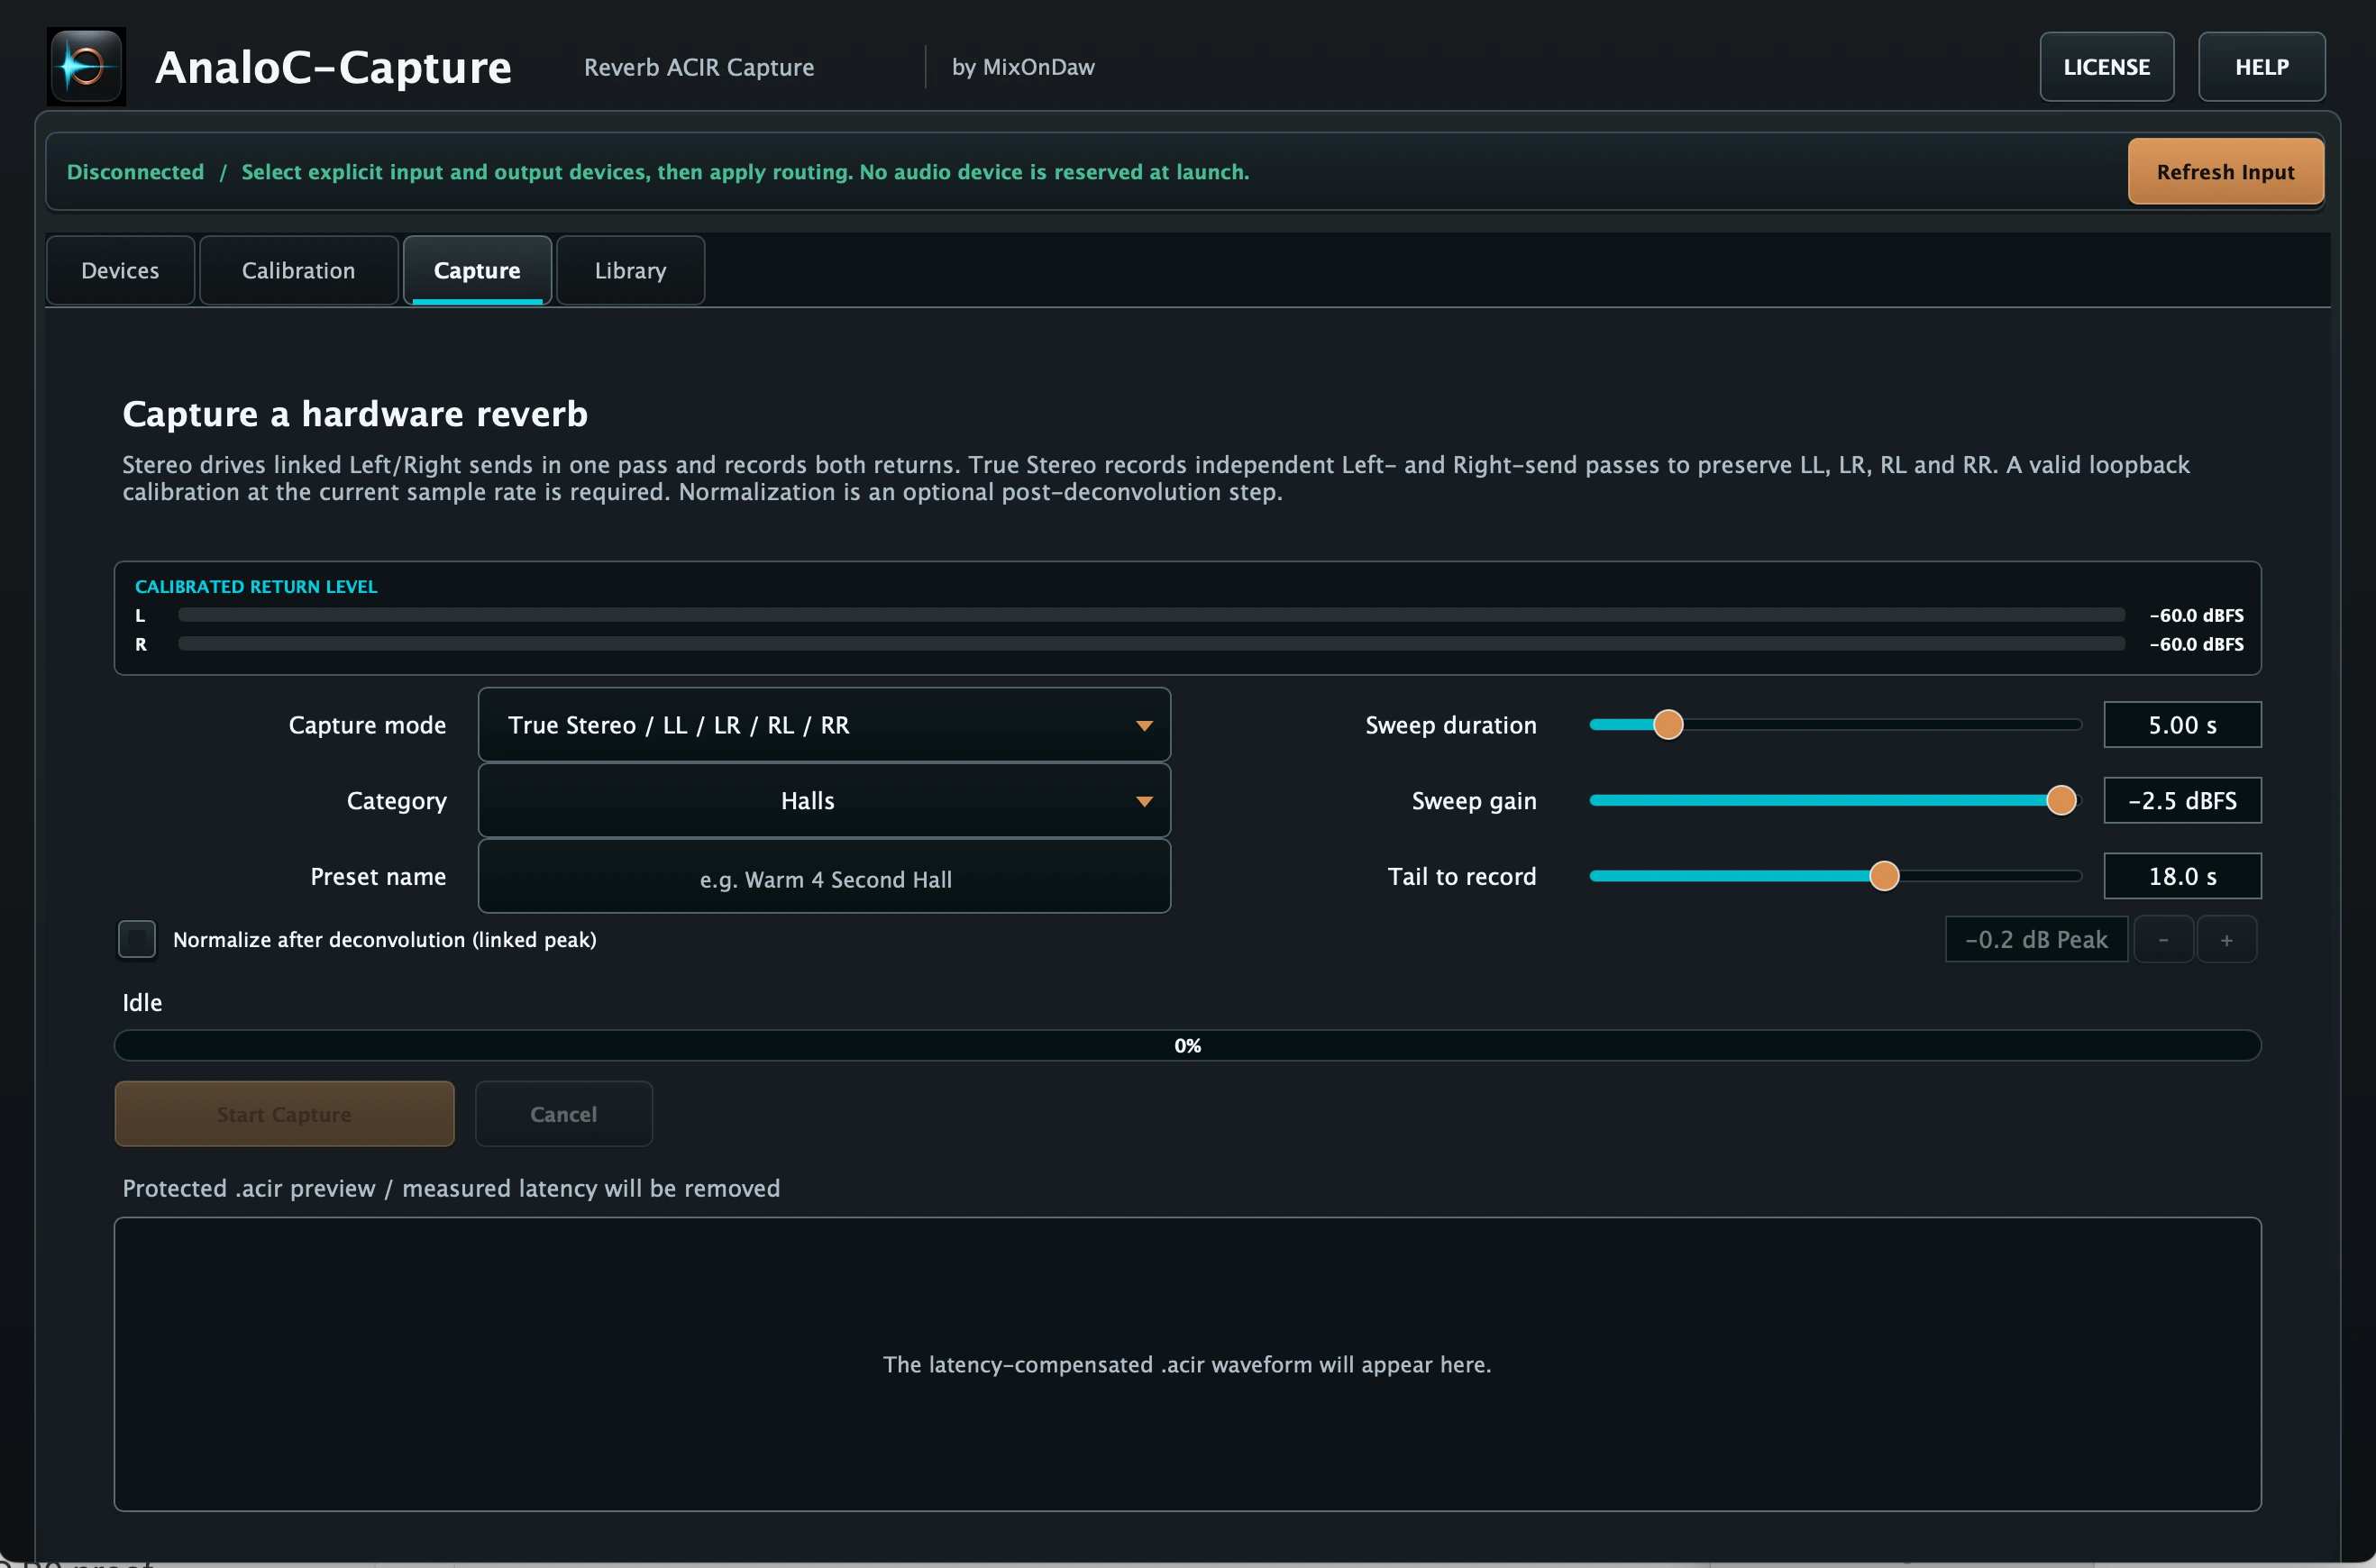
Task: Click the Disconnected status text
Action: (135, 172)
